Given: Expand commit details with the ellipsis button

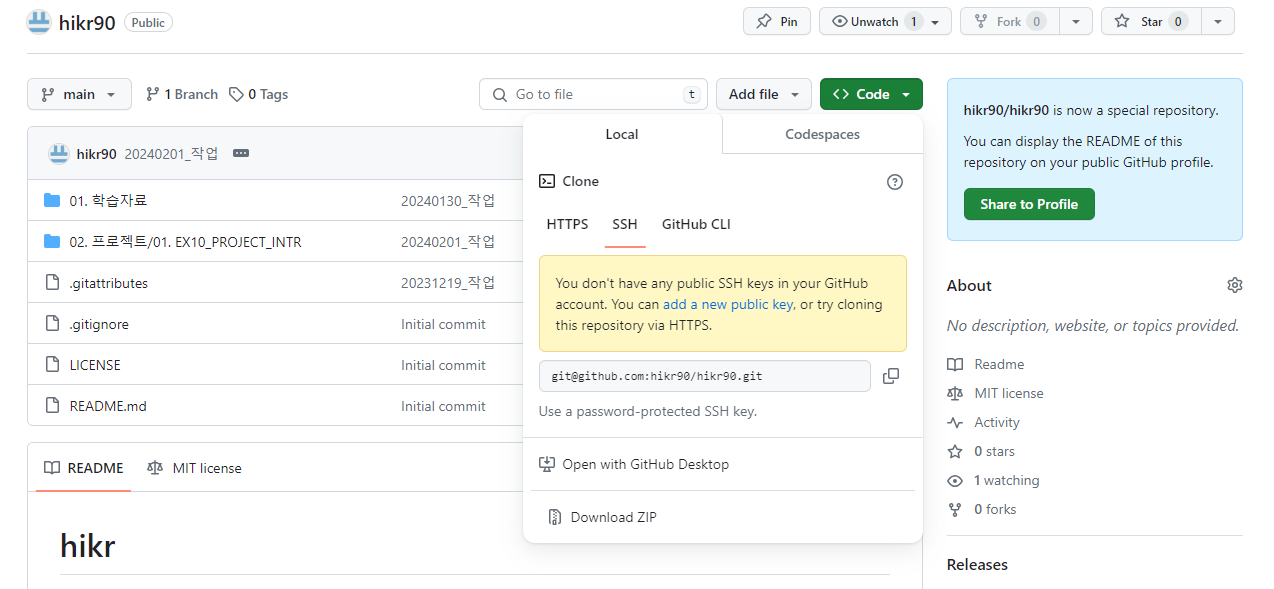Looking at the screenshot, I should point(240,153).
